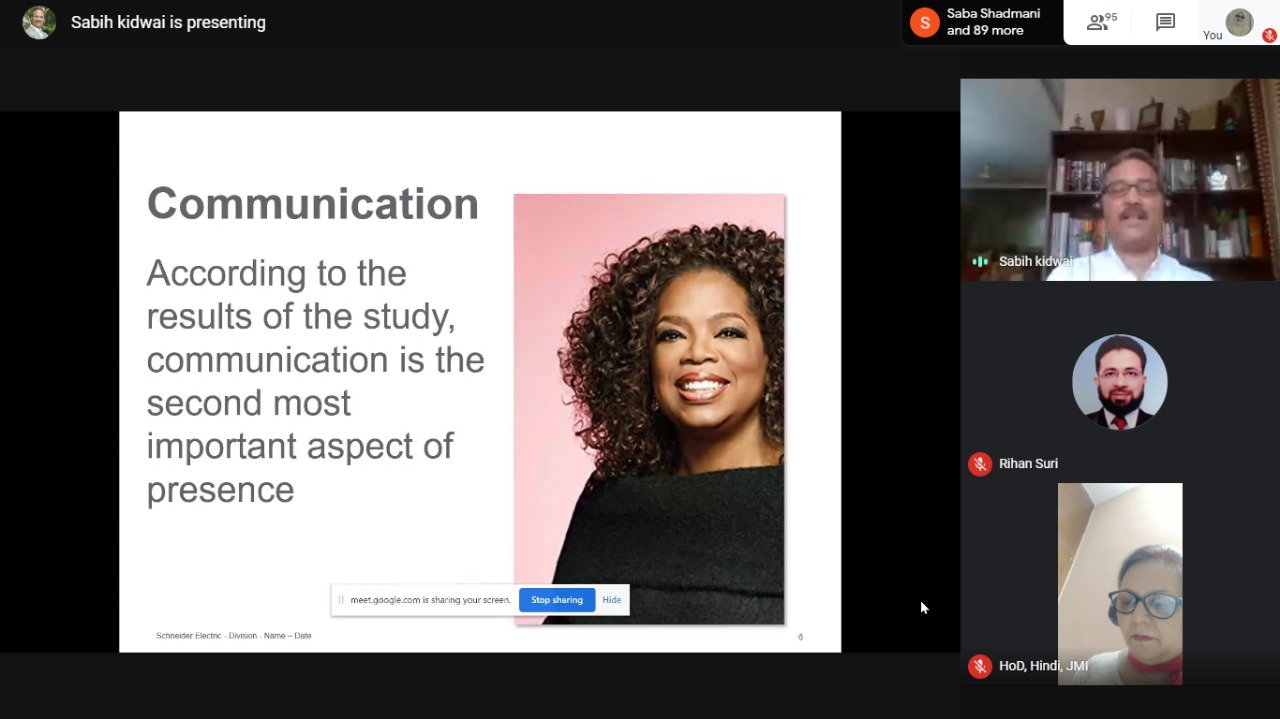Screen dimensions: 1280x719
Task: Click the 'Saba Shadmani and 89 more' text
Action: tap(992, 22)
